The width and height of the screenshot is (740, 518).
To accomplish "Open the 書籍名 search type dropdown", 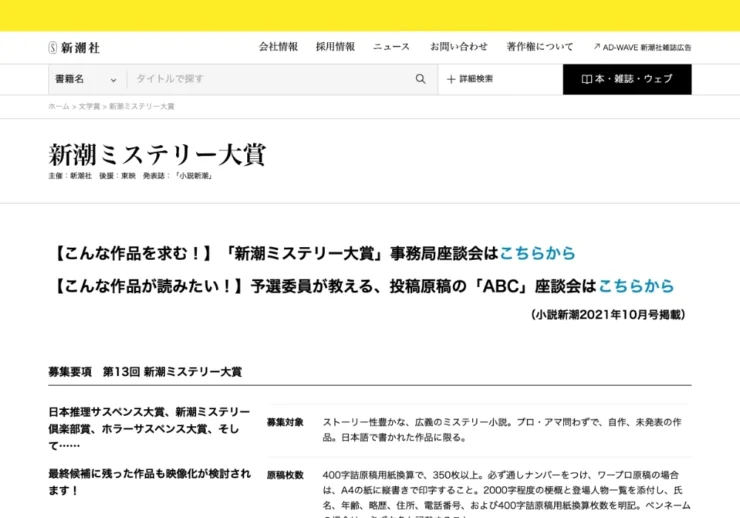I will 87,79.
